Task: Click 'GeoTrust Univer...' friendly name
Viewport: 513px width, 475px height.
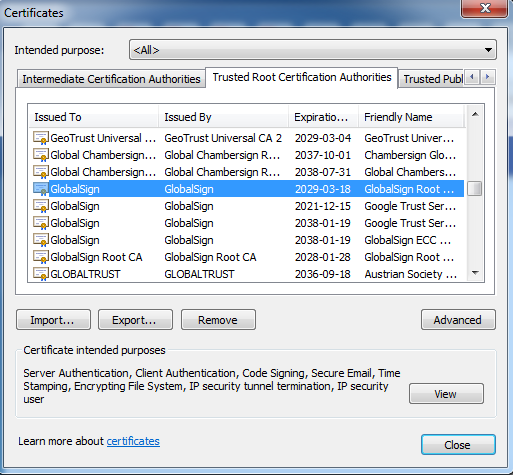Action: [409, 138]
